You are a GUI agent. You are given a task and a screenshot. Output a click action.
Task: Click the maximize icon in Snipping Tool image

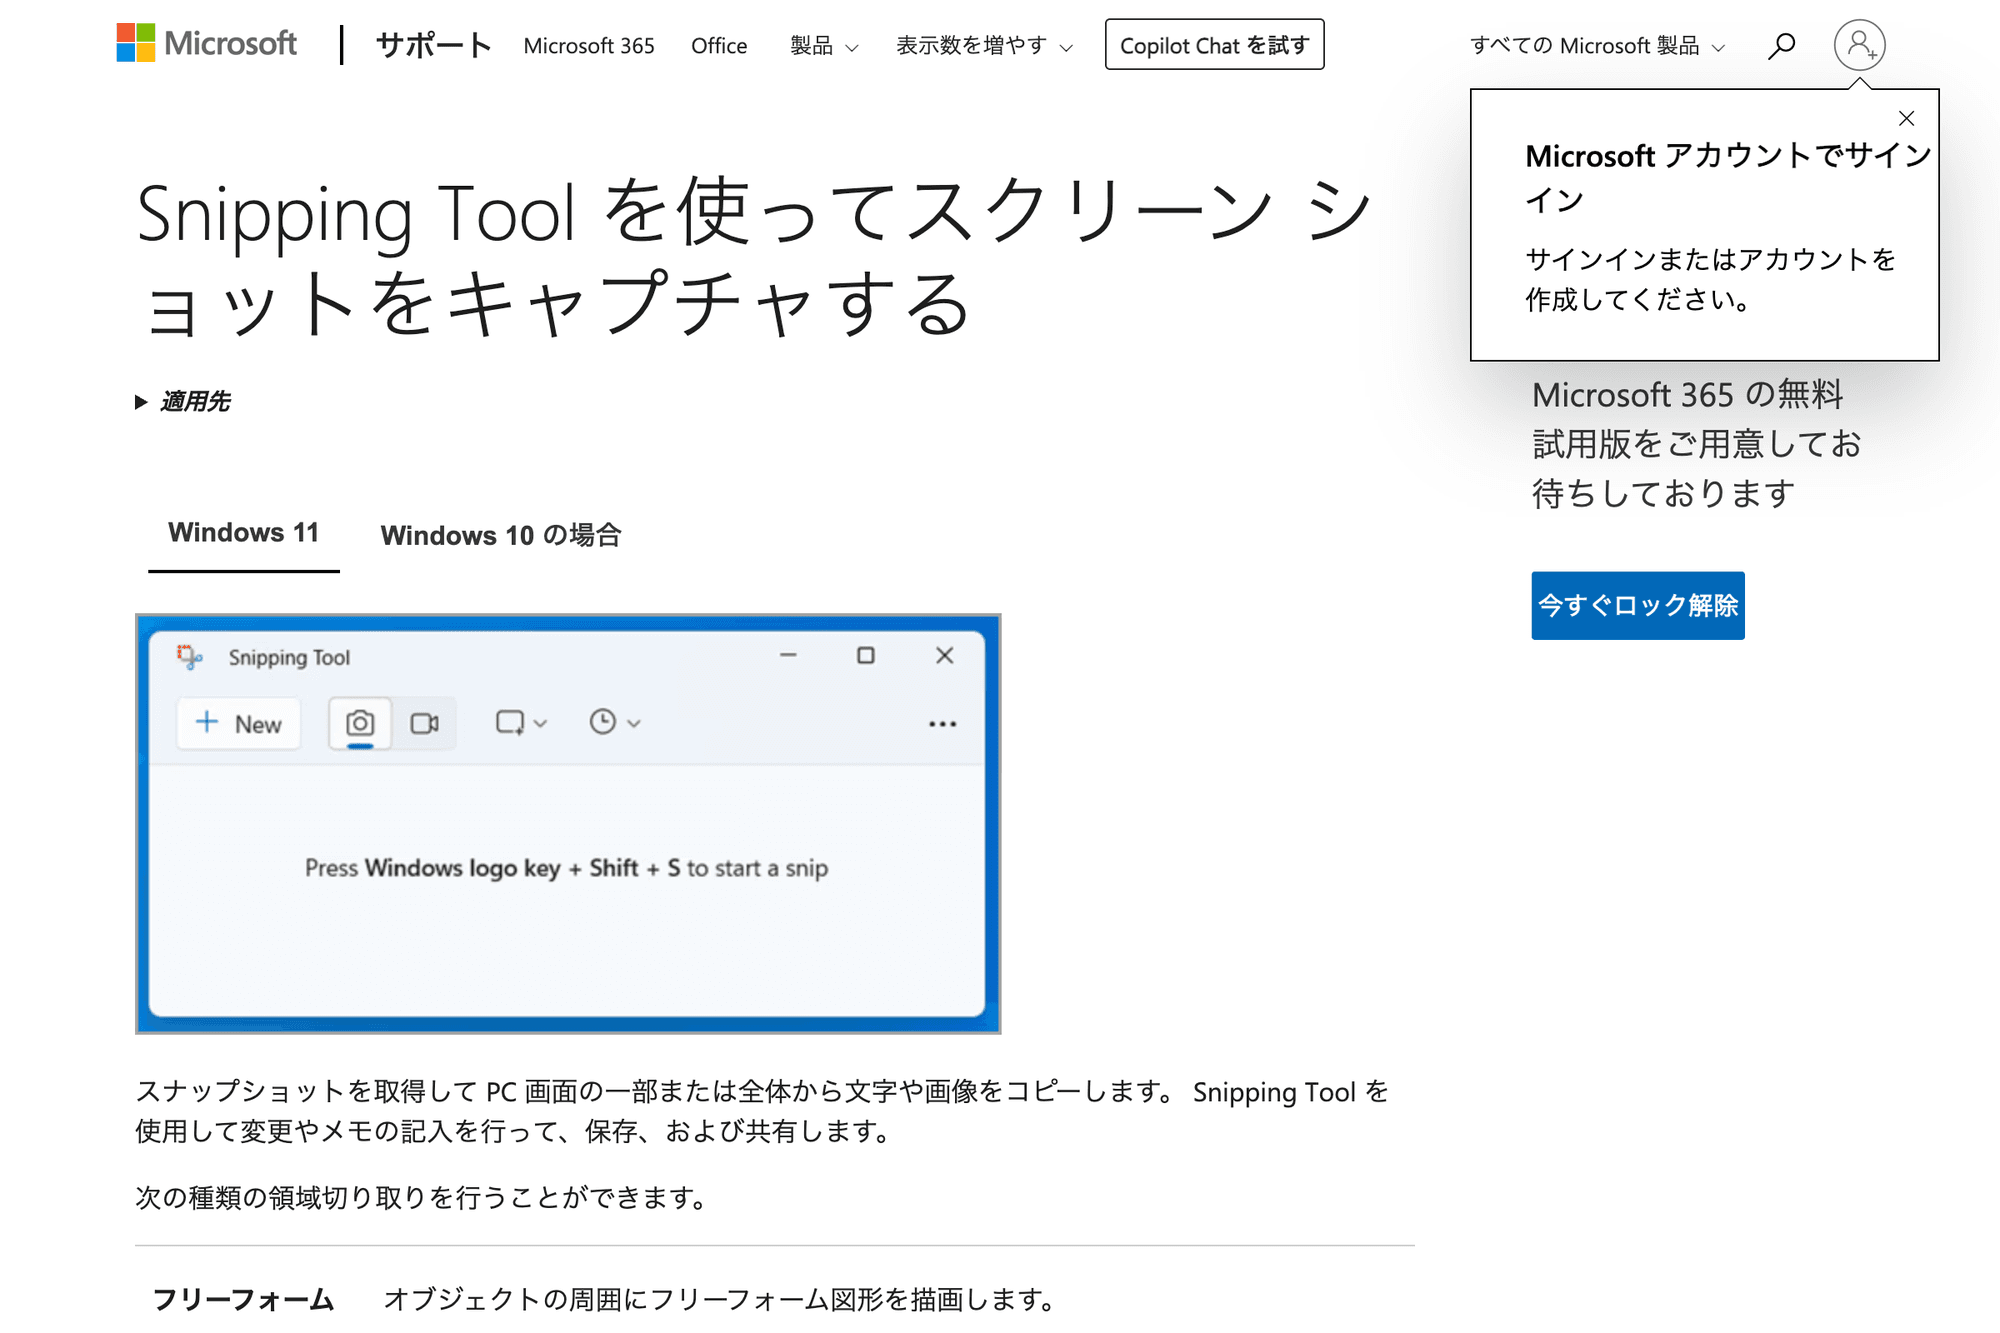click(x=866, y=655)
